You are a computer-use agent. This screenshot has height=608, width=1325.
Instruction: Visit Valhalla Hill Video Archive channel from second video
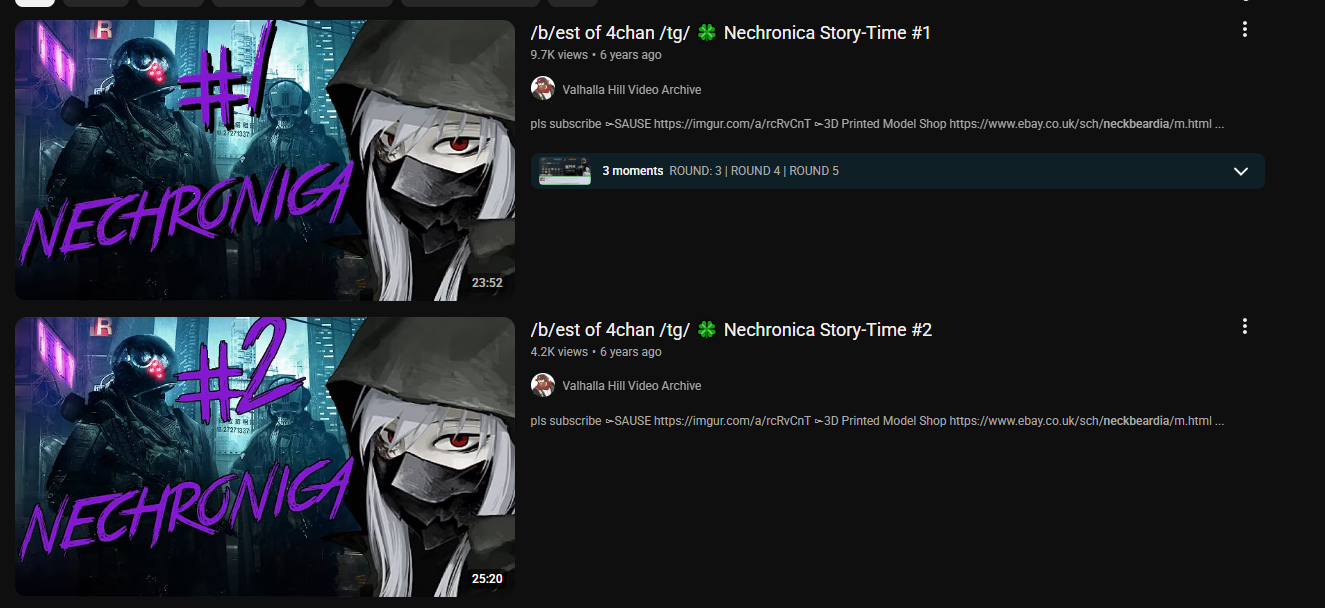point(632,386)
